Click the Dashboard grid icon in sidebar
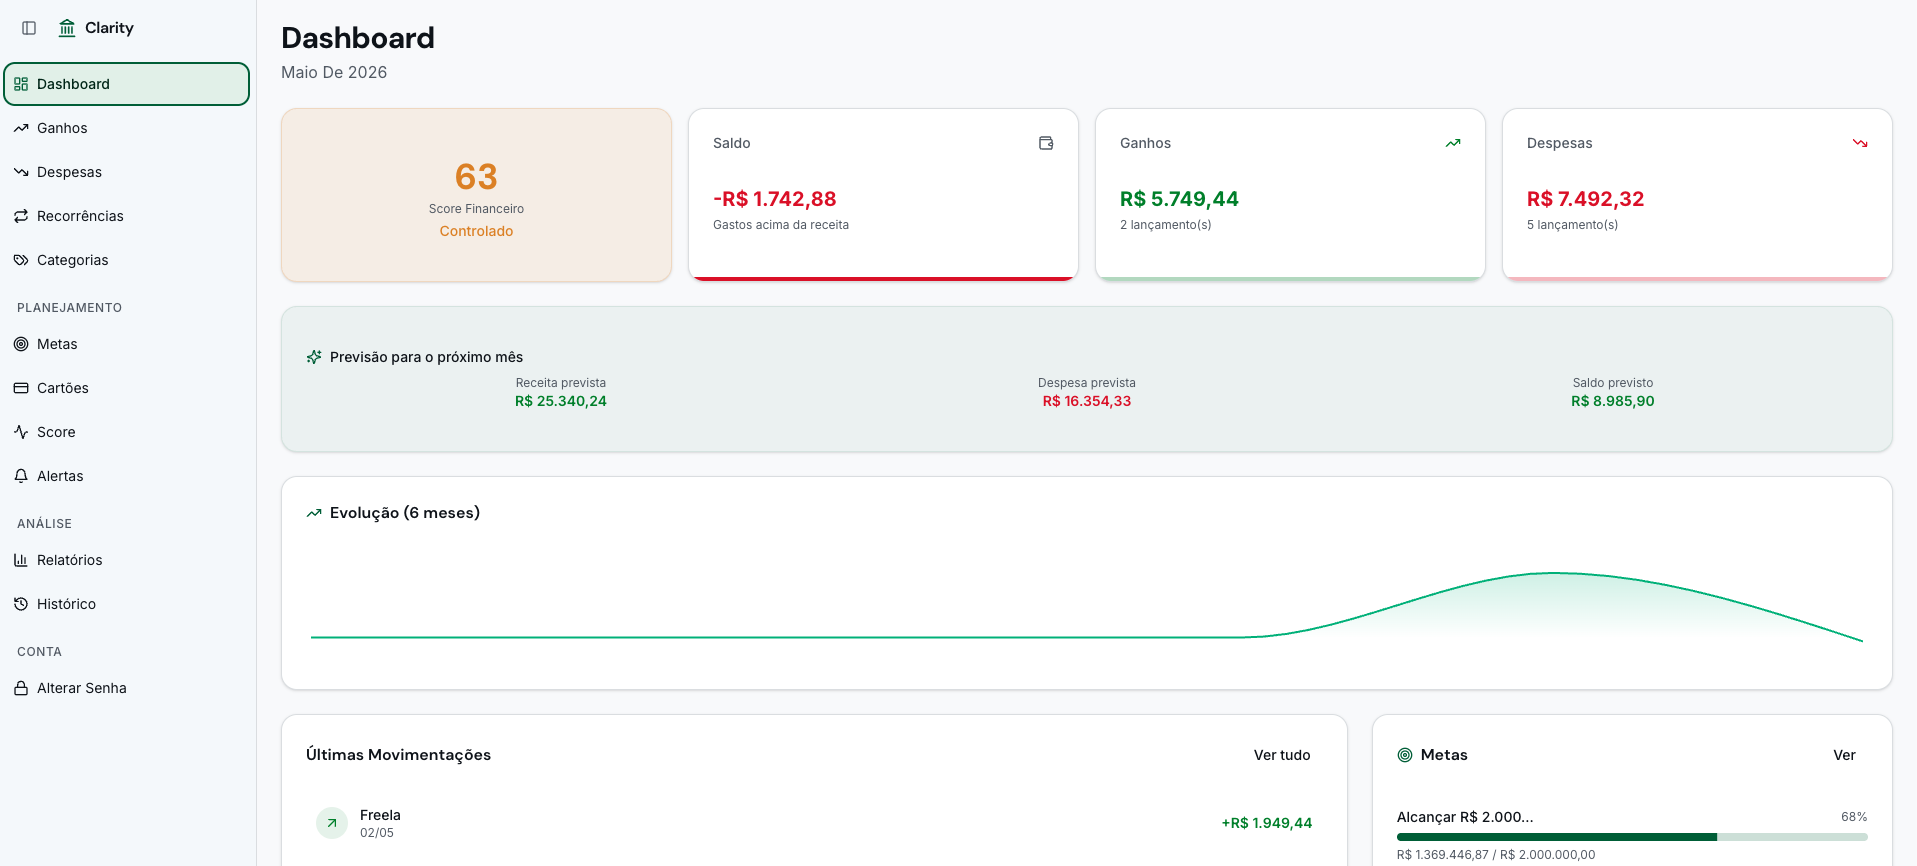This screenshot has width=1917, height=866. click(21, 84)
